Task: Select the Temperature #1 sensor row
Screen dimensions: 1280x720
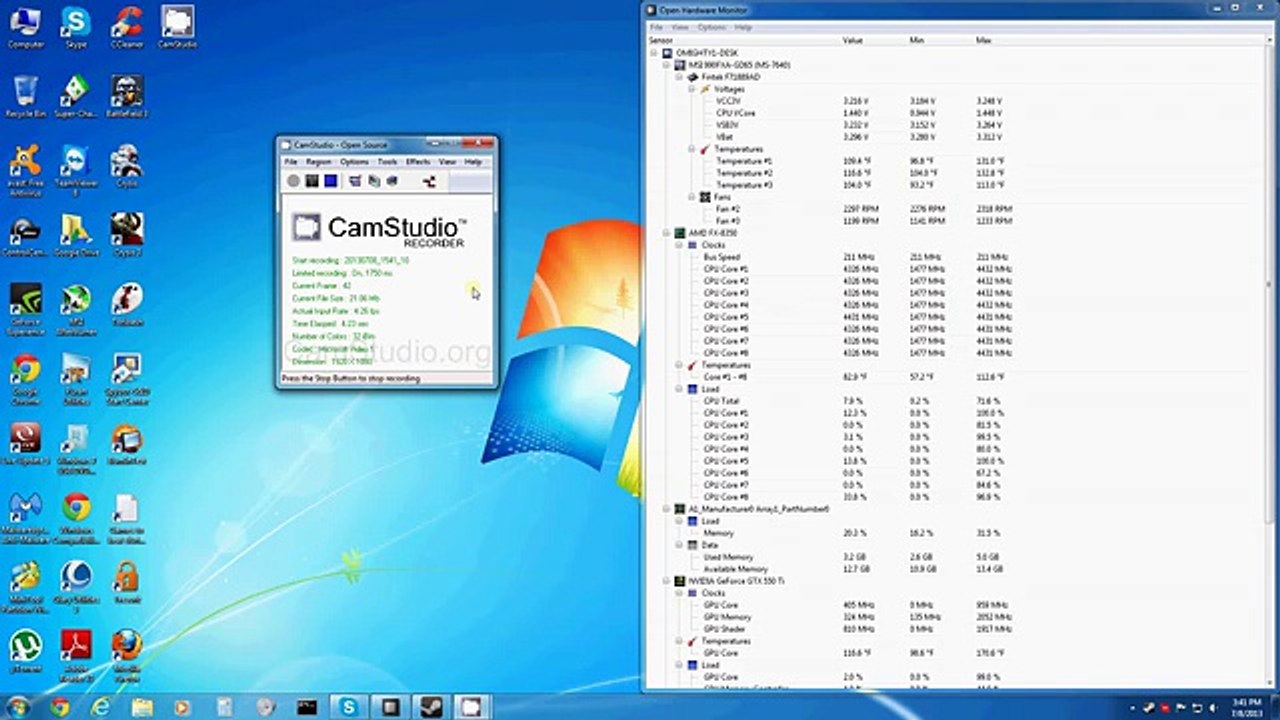Action: point(744,161)
